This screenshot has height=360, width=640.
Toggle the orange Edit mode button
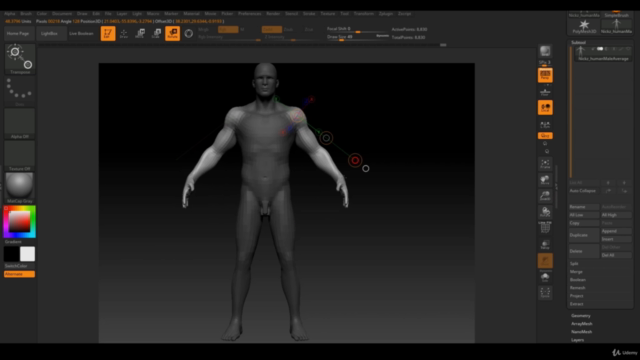(x=108, y=33)
